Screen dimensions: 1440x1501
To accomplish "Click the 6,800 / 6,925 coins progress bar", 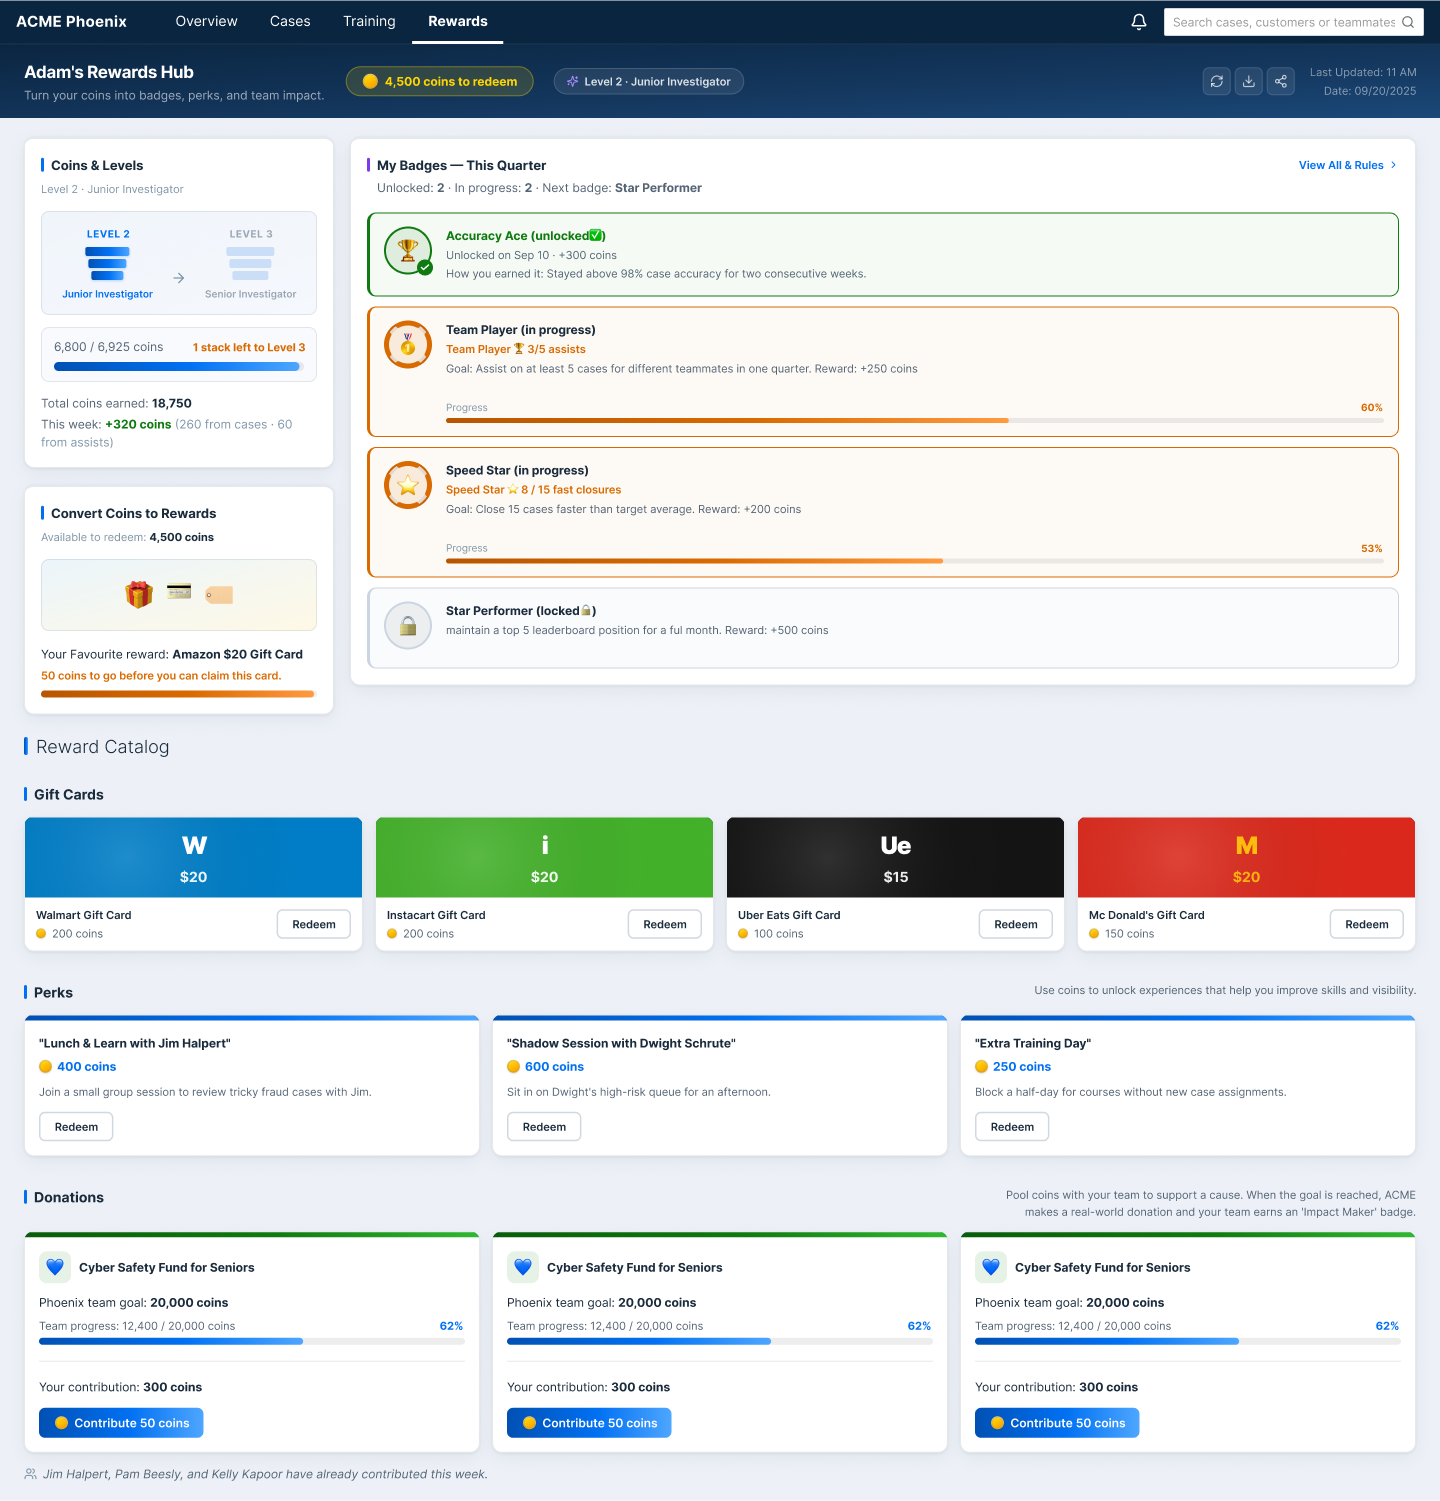I will click(179, 367).
